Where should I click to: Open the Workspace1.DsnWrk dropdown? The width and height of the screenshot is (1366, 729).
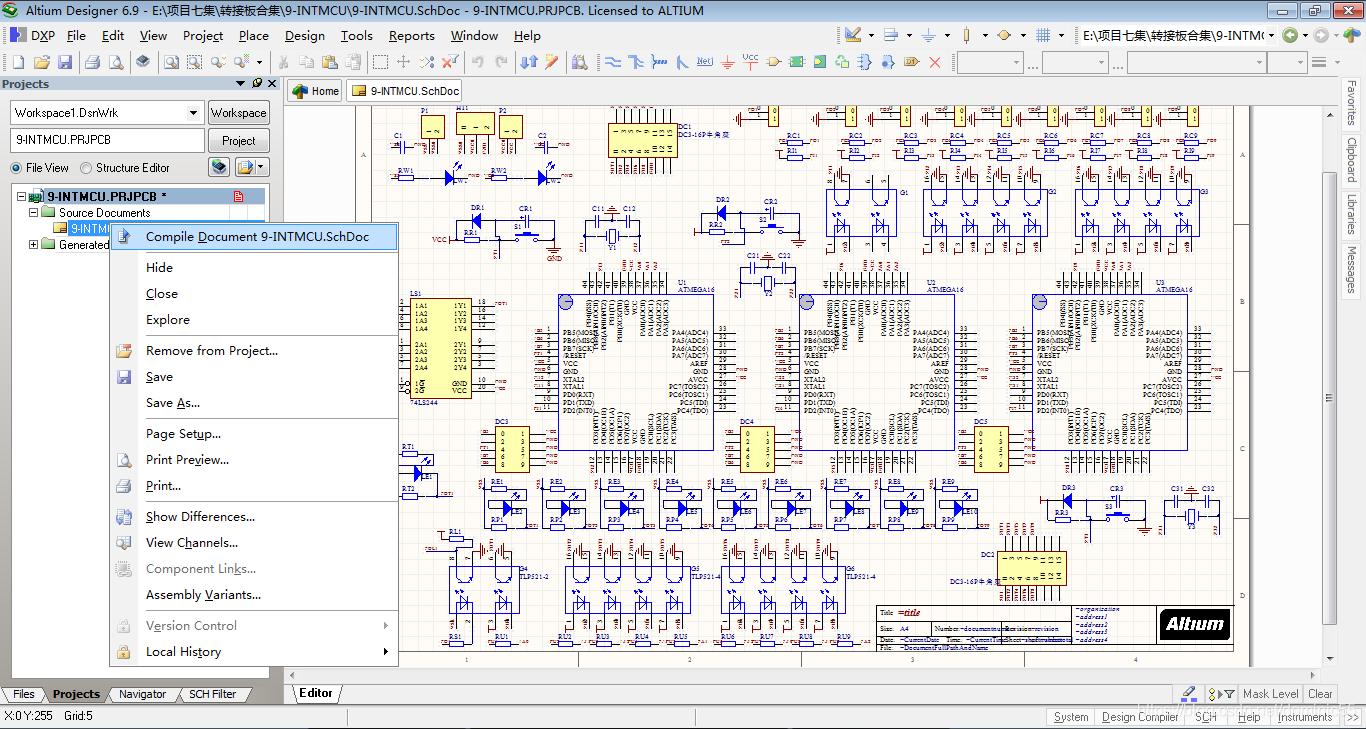(x=193, y=113)
